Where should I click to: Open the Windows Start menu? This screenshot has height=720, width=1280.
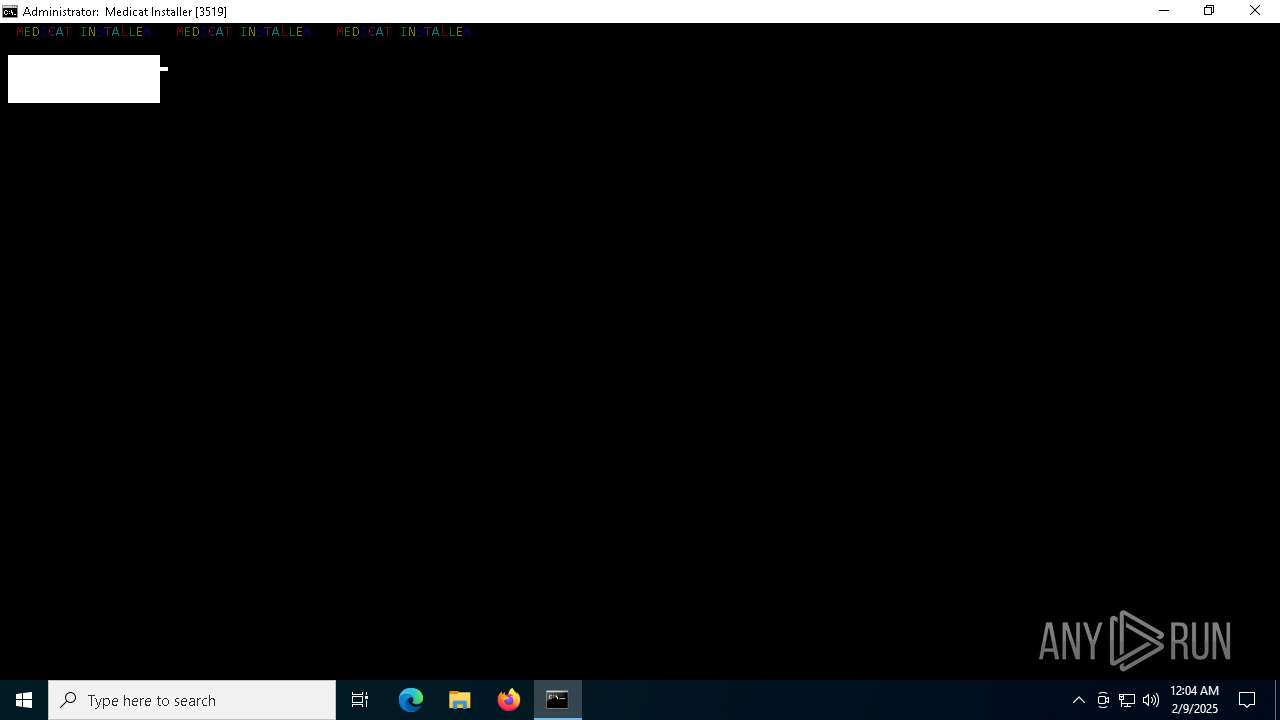pyautogui.click(x=24, y=700)
